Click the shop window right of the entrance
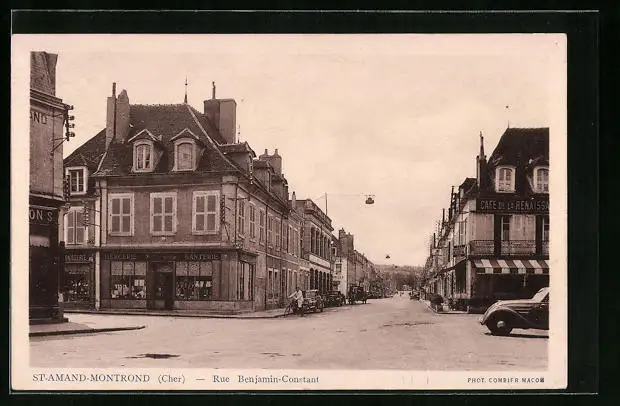 click(x=194, y=281)
